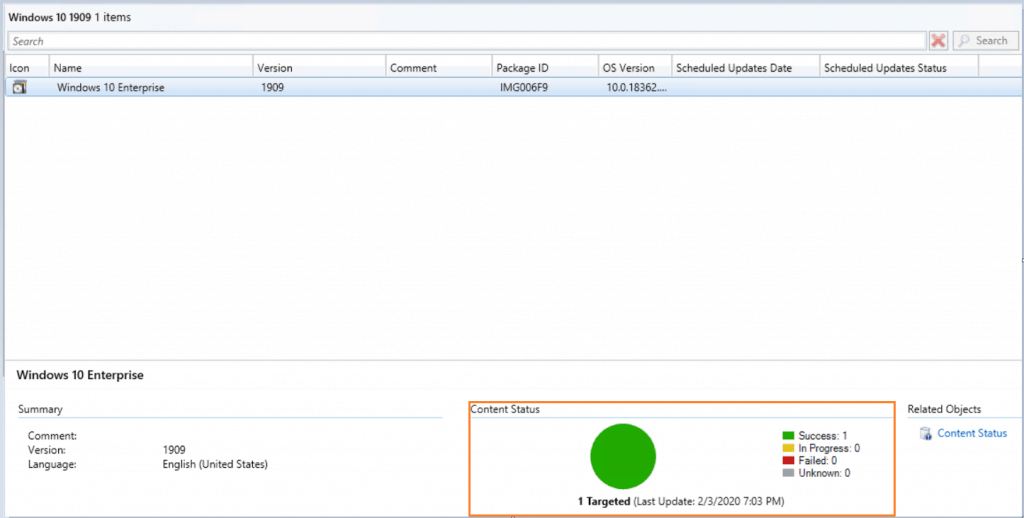Click the Windows 10 Enterprise details heading
Viewport: 1024px width, 518px height.
click(x=80, y=375)
